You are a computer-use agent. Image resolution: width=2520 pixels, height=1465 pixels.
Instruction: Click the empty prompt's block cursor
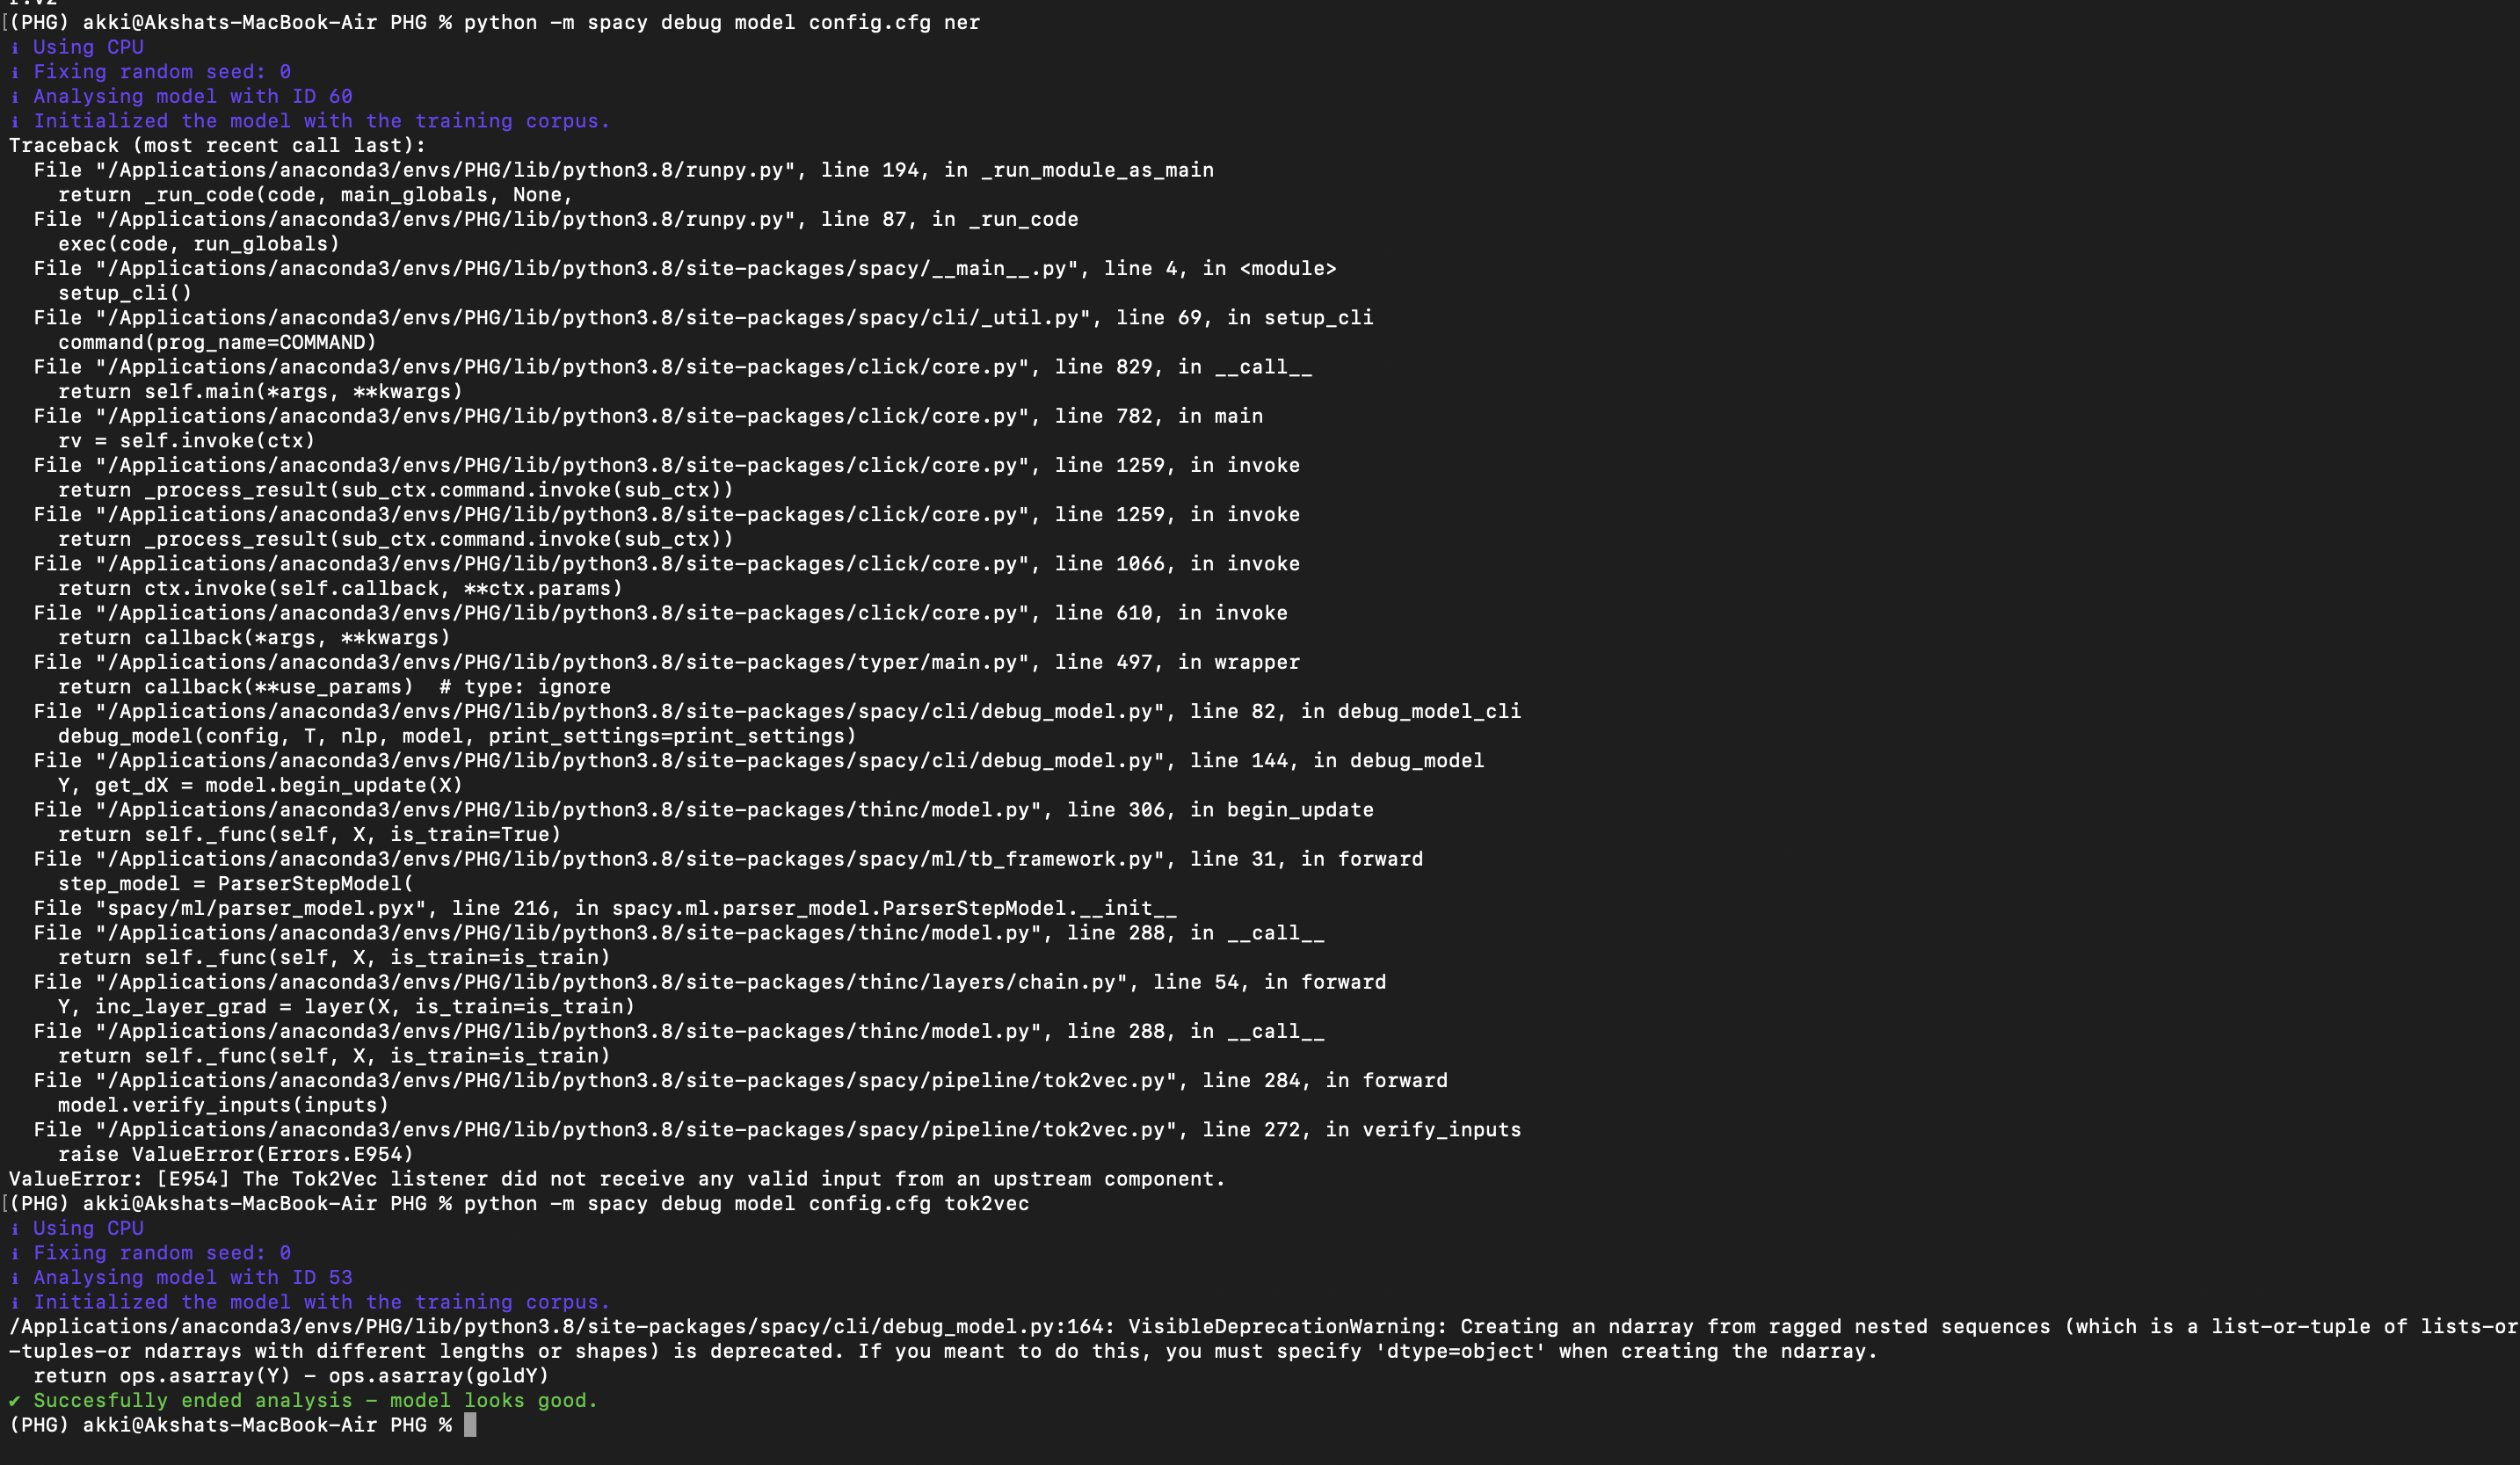pyautogui.click(x=470, y=1425)
